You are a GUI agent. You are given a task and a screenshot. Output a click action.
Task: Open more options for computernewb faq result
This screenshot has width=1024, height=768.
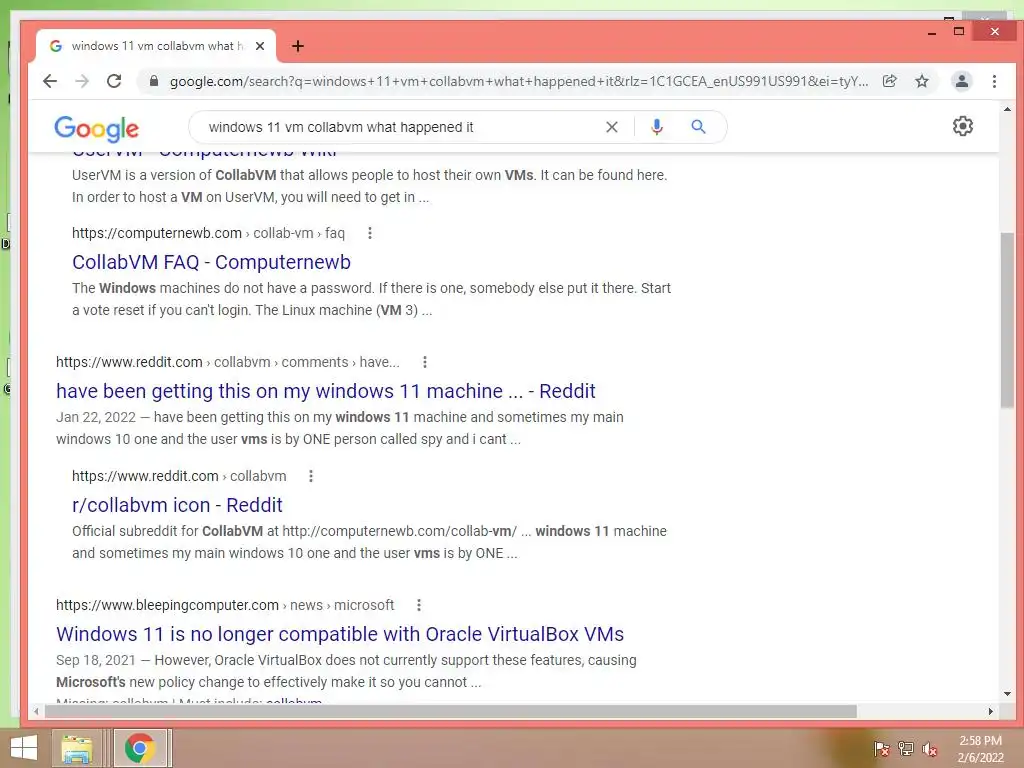pos(370,233)
